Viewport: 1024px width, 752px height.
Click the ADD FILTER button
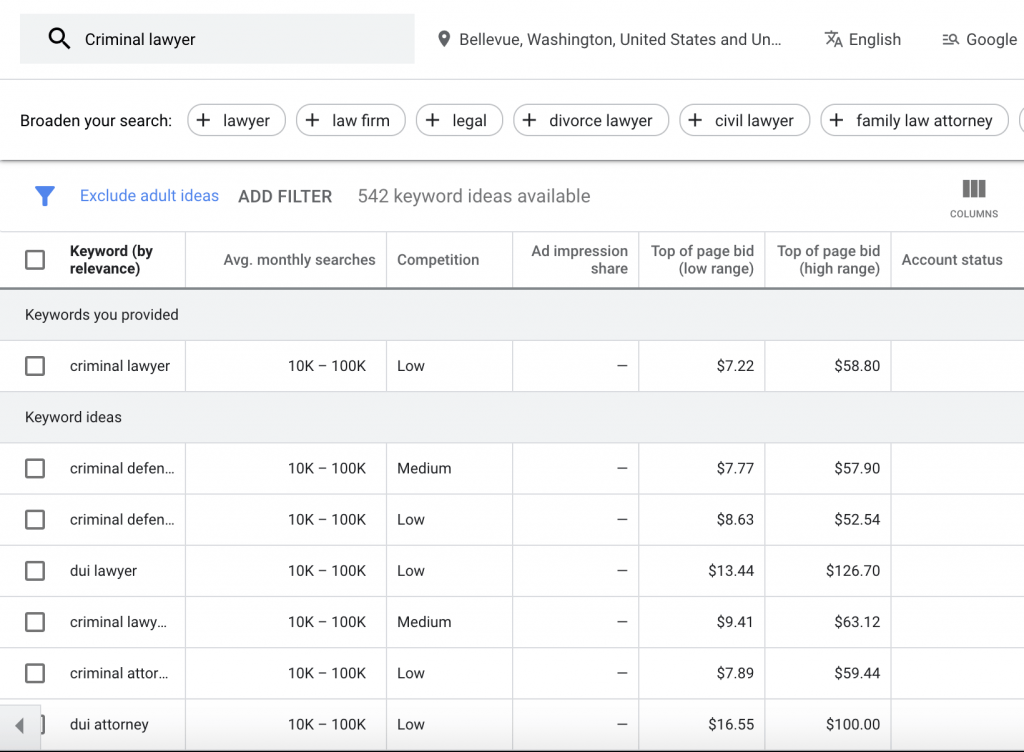285,197
